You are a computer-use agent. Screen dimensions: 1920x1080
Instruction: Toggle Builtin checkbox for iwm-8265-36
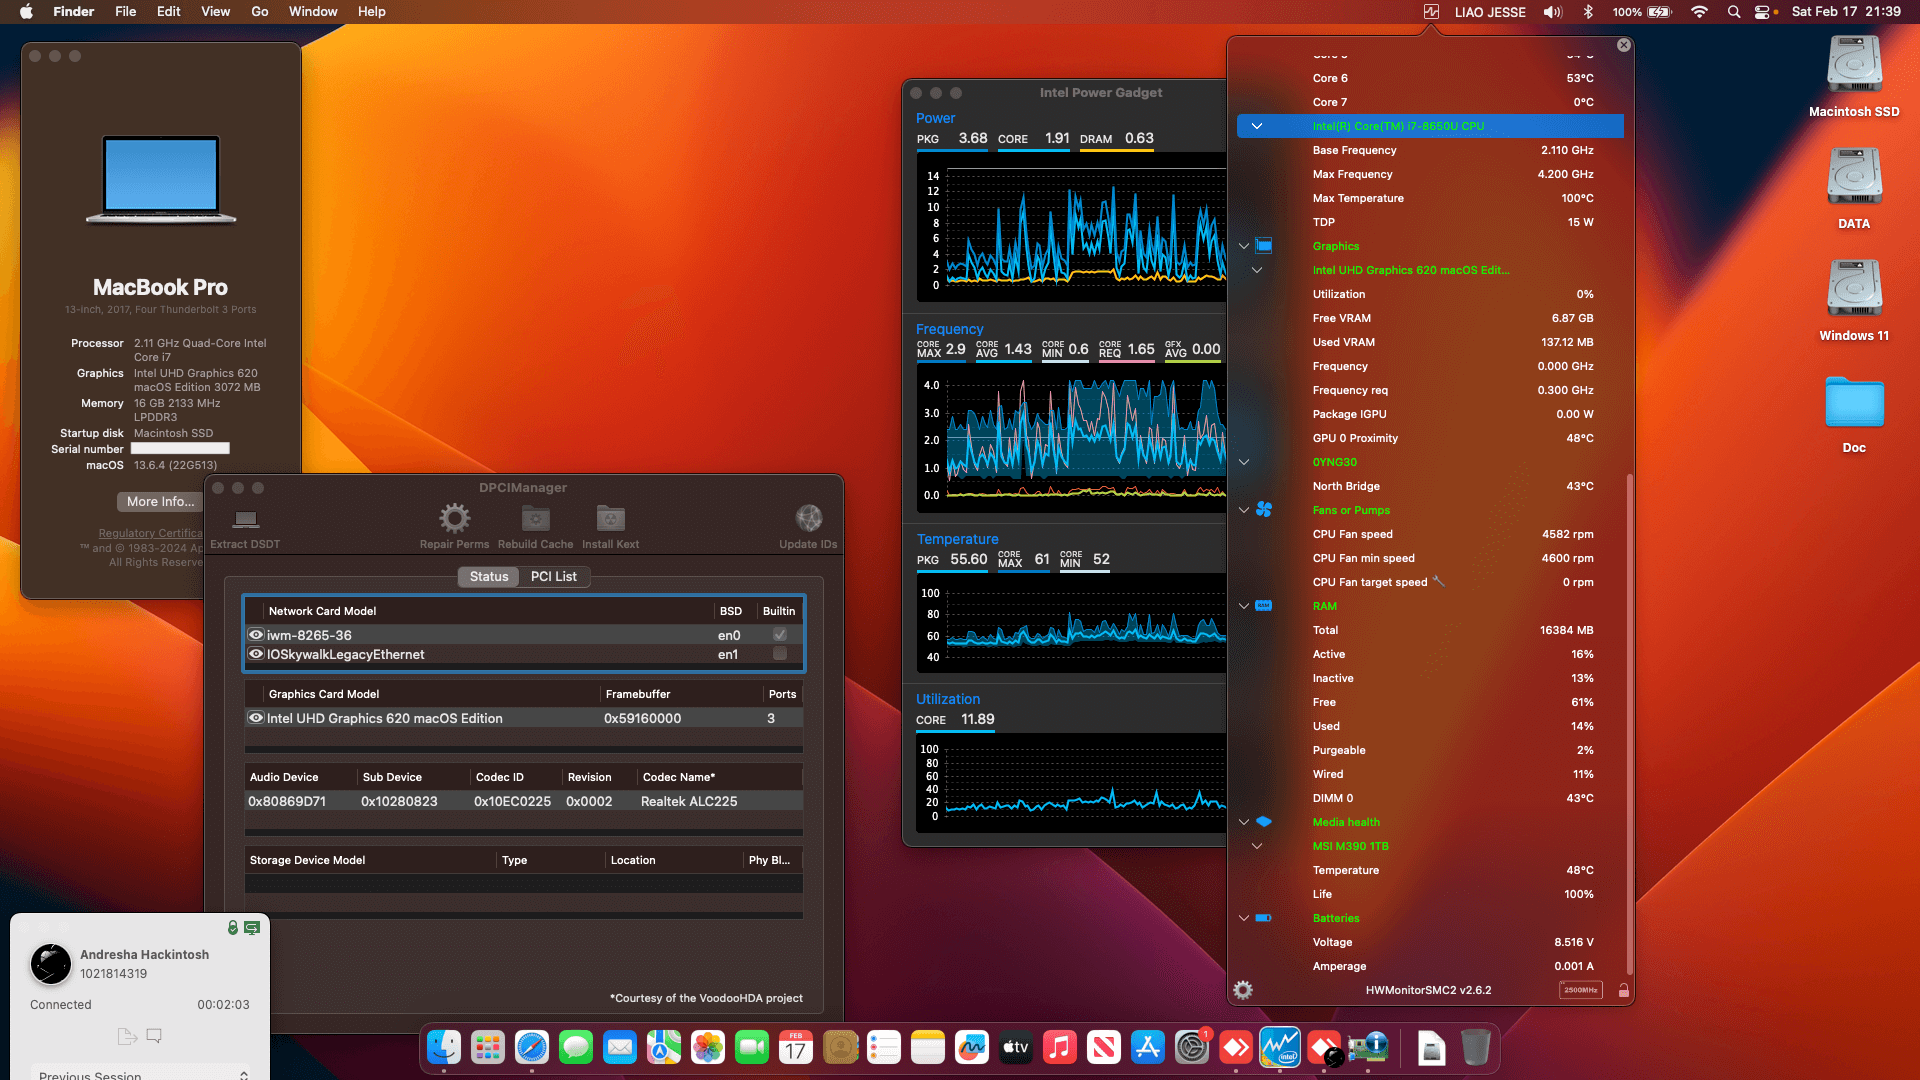(778, 634)
